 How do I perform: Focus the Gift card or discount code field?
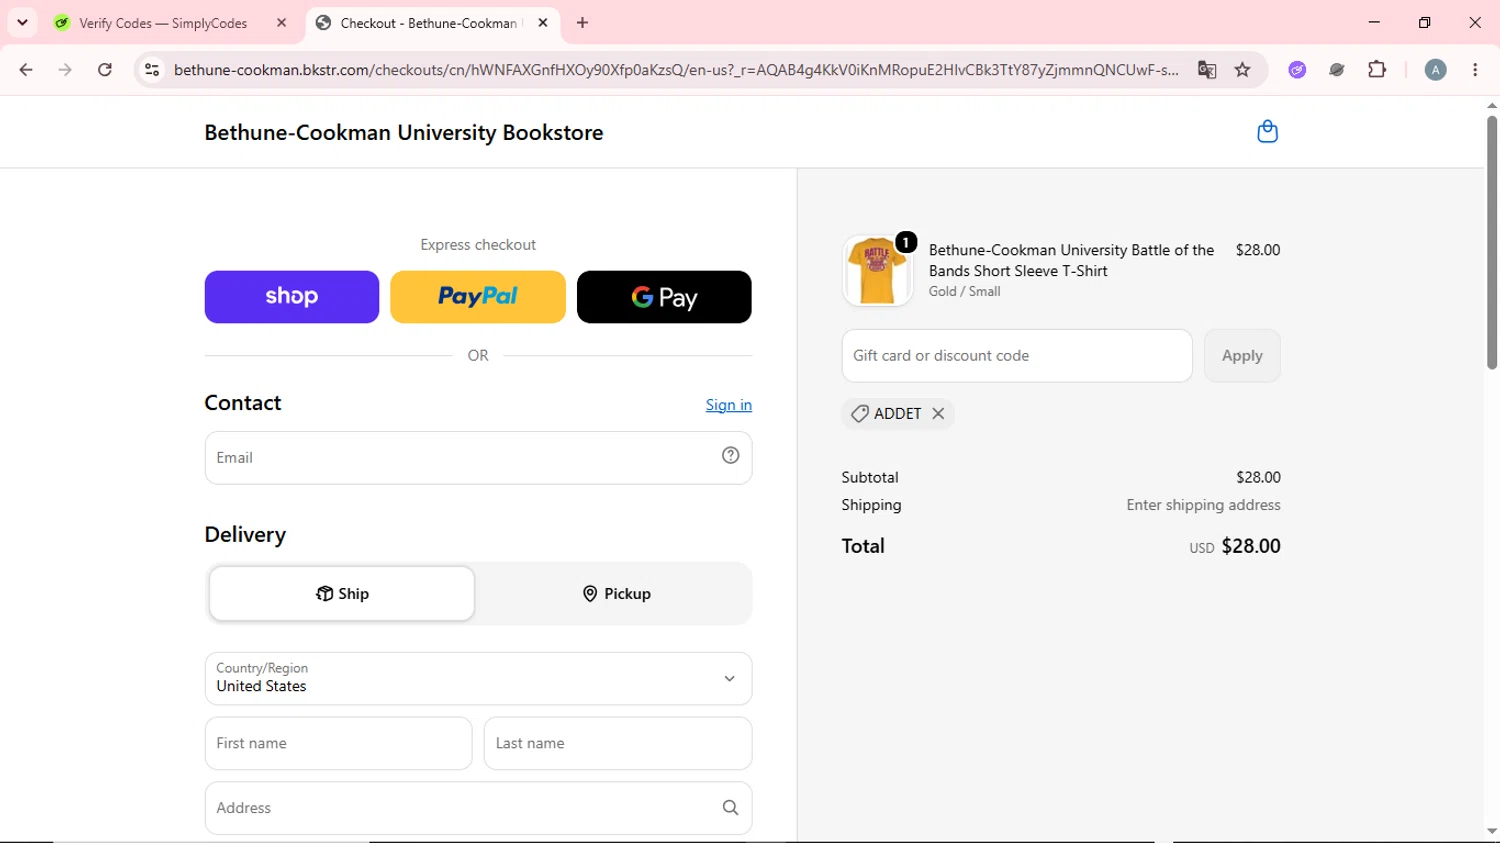coord(1017,356)
